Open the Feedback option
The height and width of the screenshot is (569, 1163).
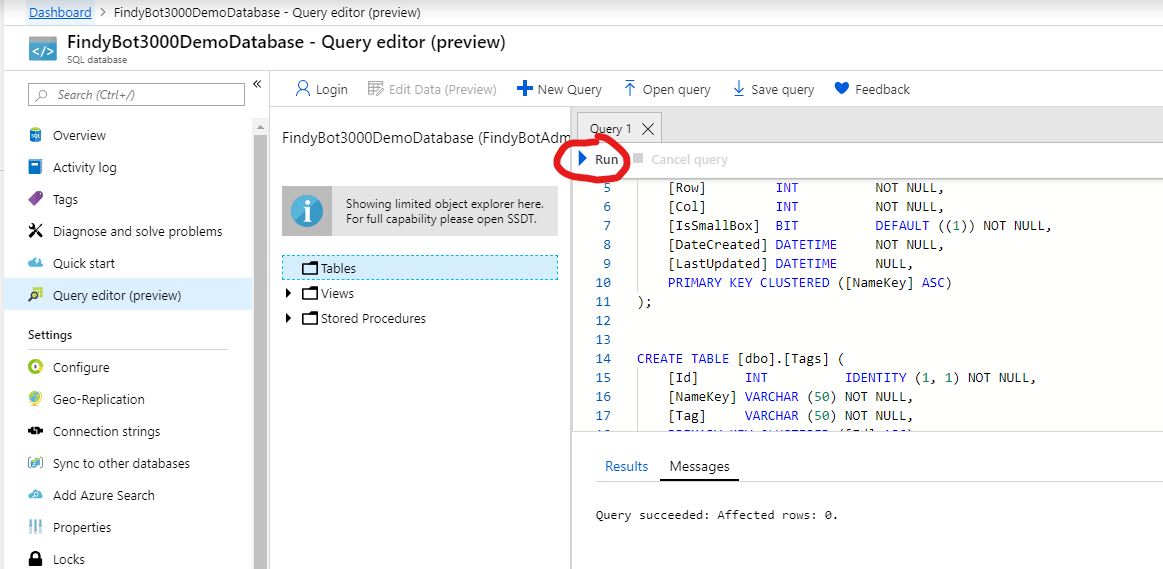pos(872,89)
